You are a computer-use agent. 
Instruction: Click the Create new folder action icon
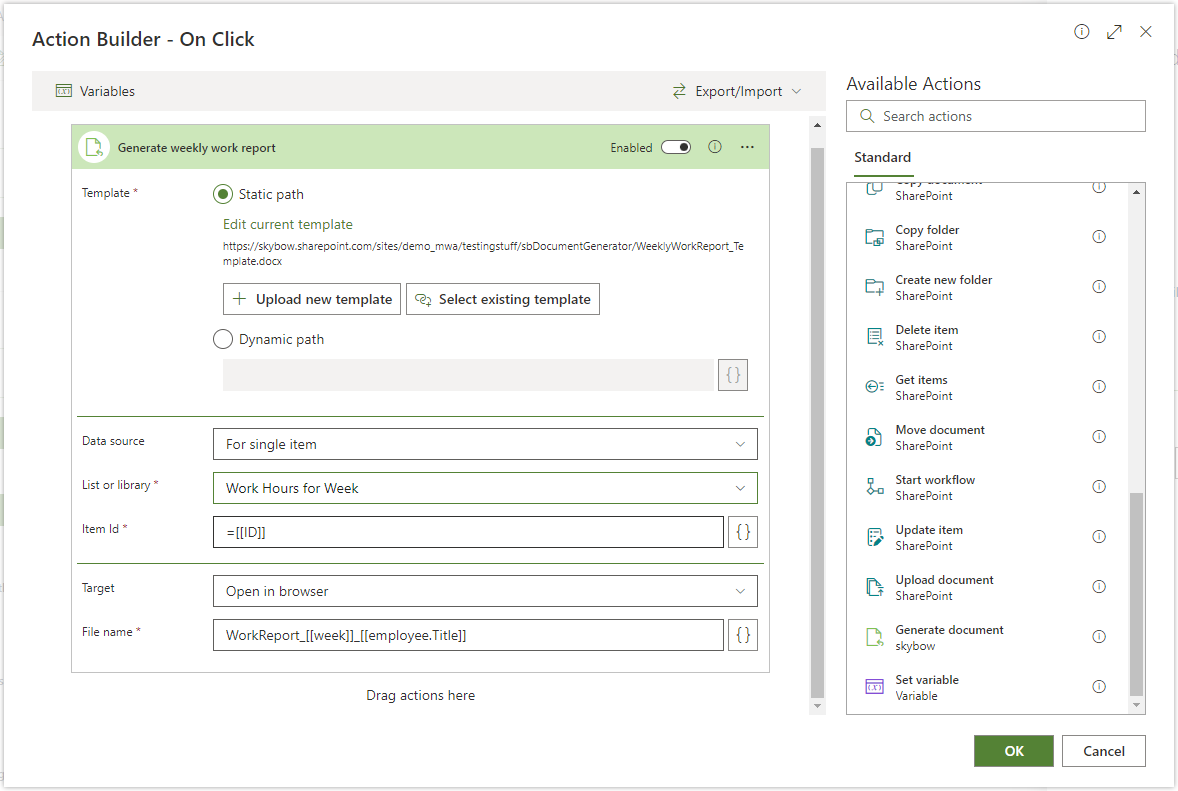pyautogui.click(x=874, y=287)
